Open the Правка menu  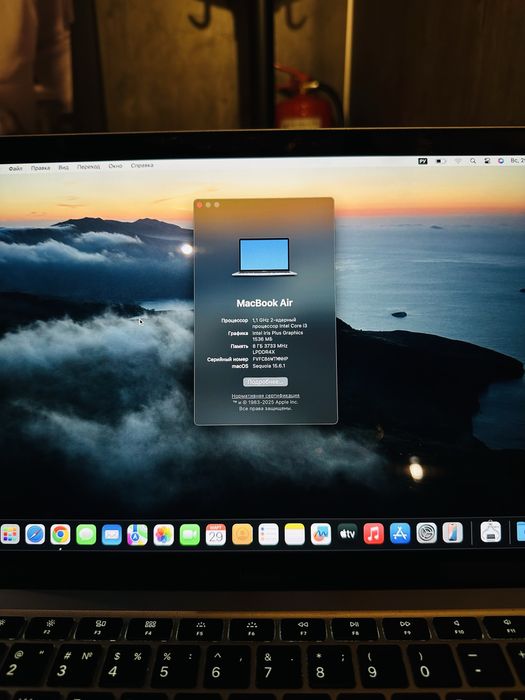tap(40, 168)
